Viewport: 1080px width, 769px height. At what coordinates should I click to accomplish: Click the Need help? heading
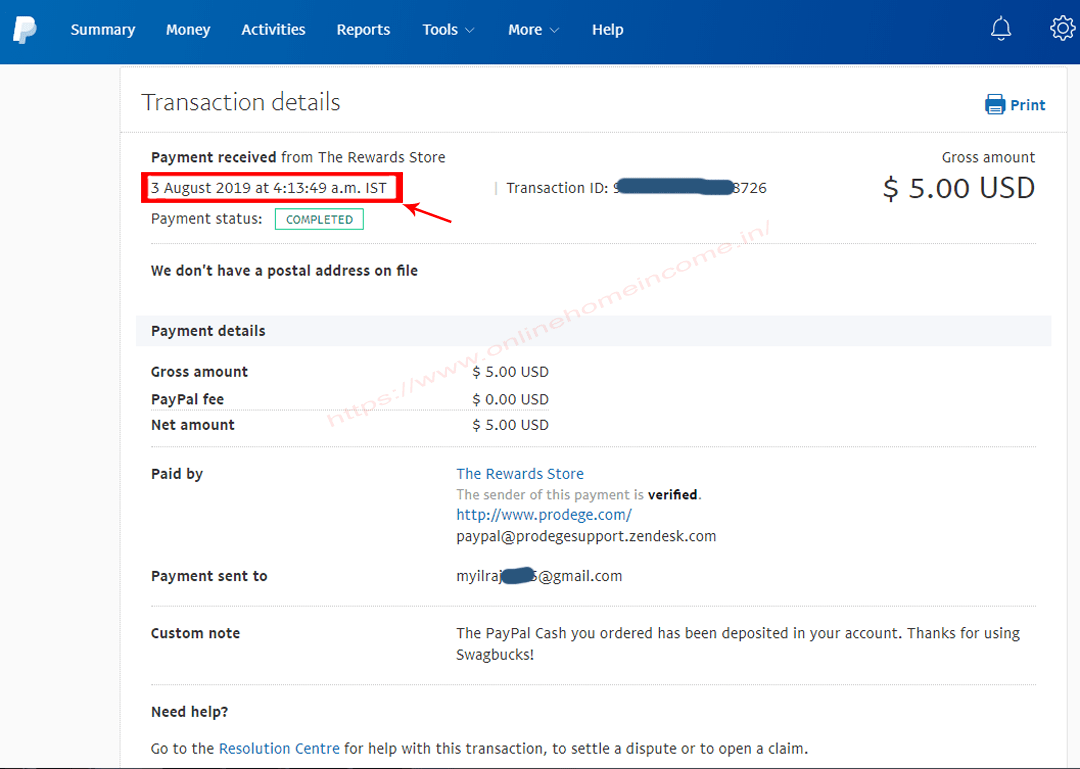coord(189,712)
